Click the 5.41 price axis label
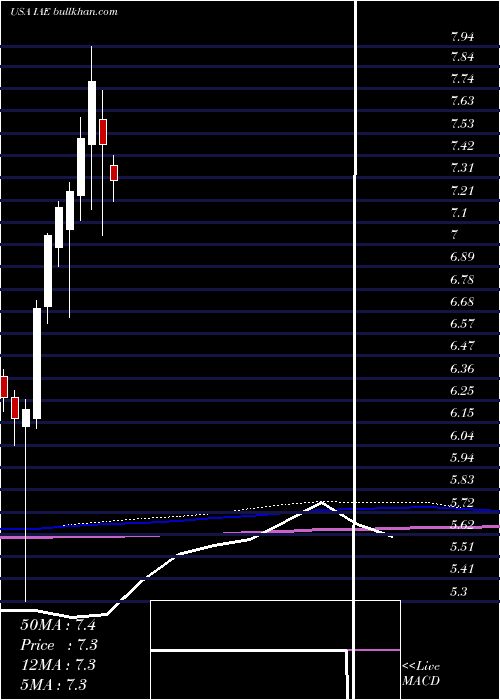This screenshot has height=700, width=500. [x=462, y=569]
